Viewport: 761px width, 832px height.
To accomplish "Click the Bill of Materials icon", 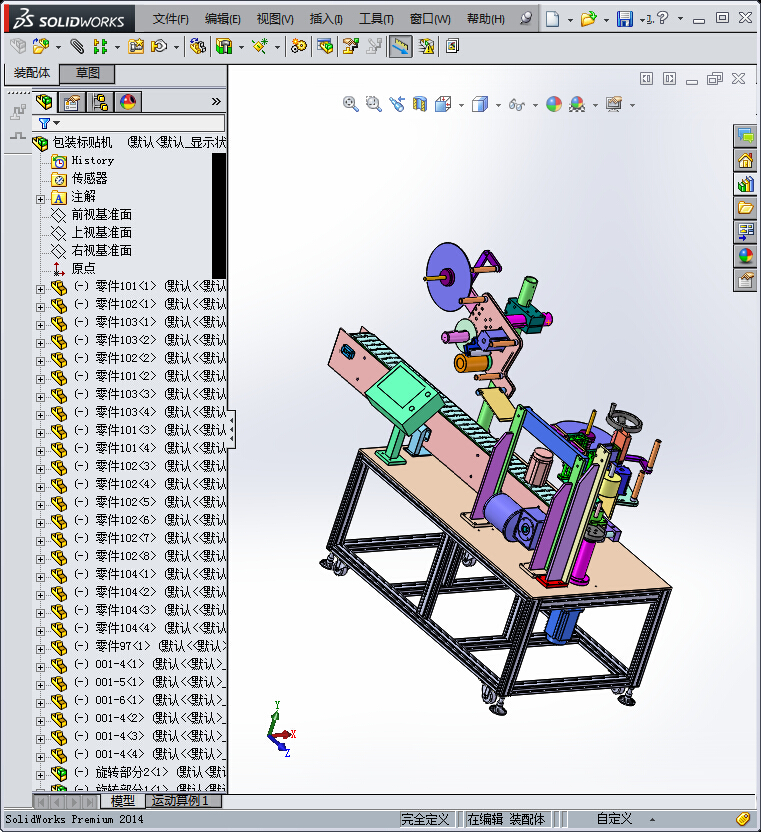I will point(325,46).
